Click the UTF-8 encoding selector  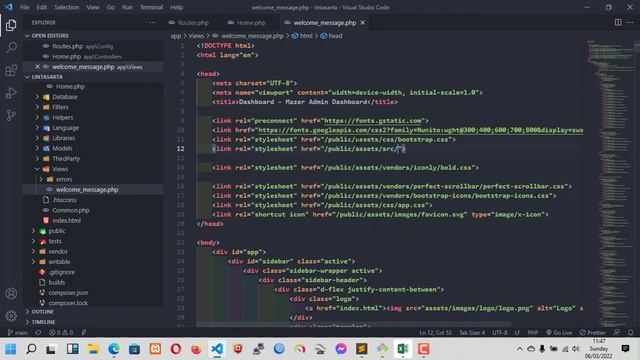coord(500,333)
